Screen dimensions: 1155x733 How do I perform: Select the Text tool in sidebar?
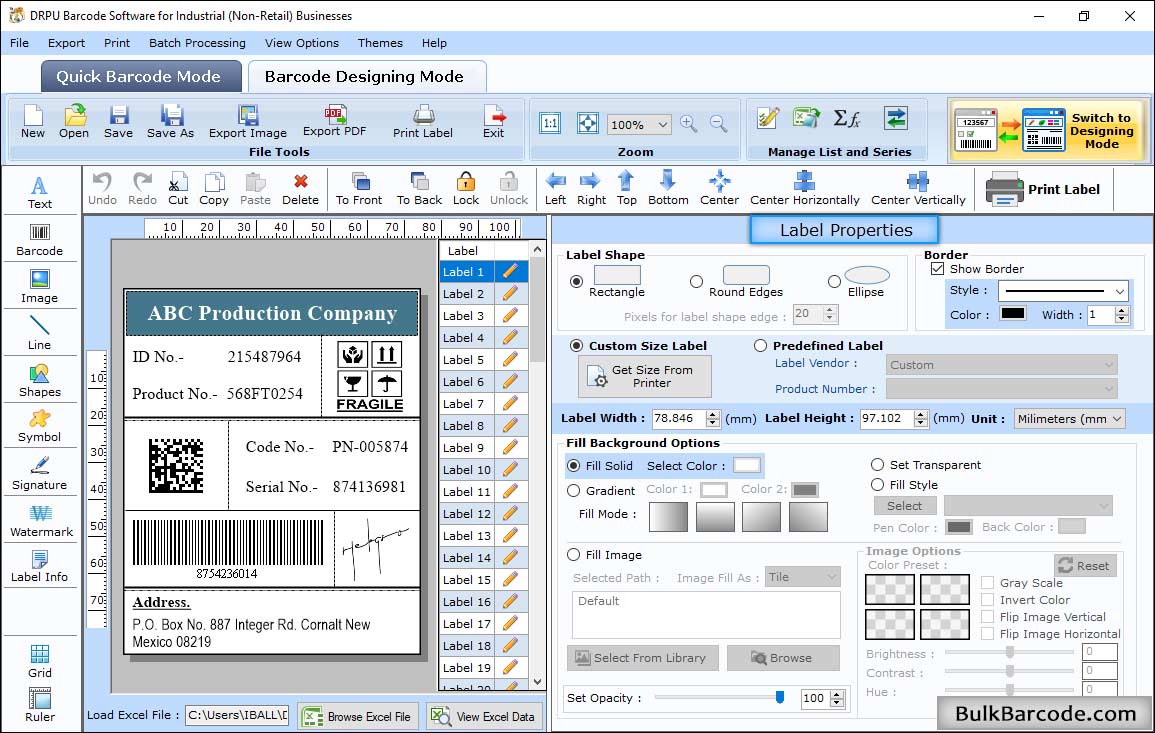click(x=40, y=192)
